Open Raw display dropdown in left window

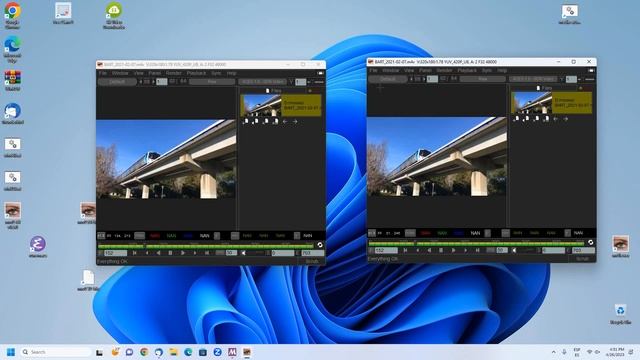(212, 82)
